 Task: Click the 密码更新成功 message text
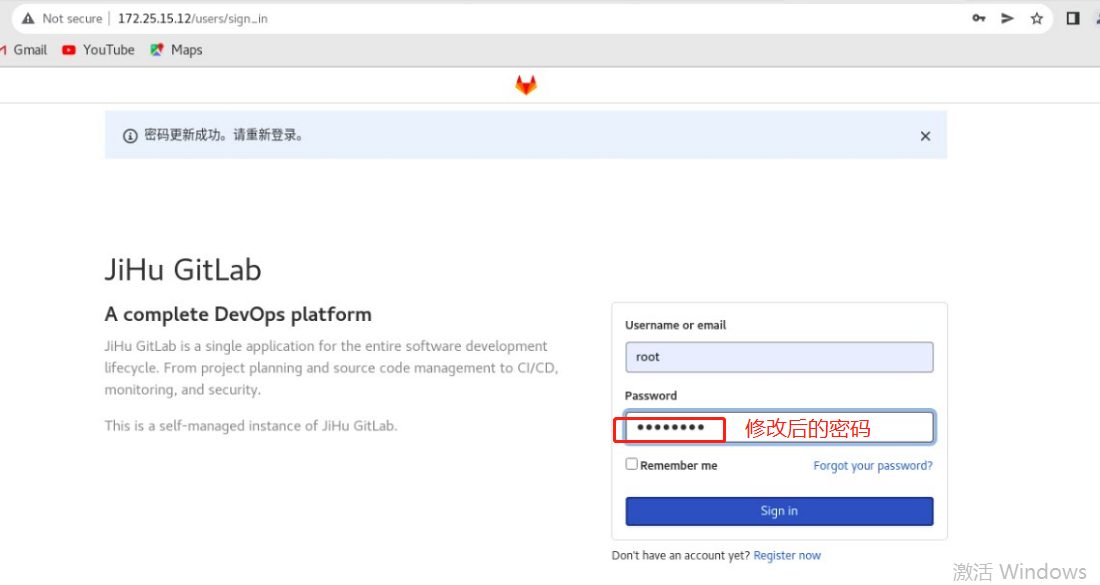pos(224,135)
